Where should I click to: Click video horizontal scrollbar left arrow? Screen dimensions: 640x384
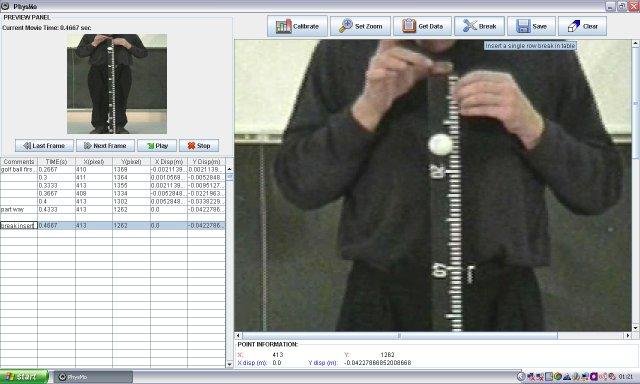click(x=239, y=335)
